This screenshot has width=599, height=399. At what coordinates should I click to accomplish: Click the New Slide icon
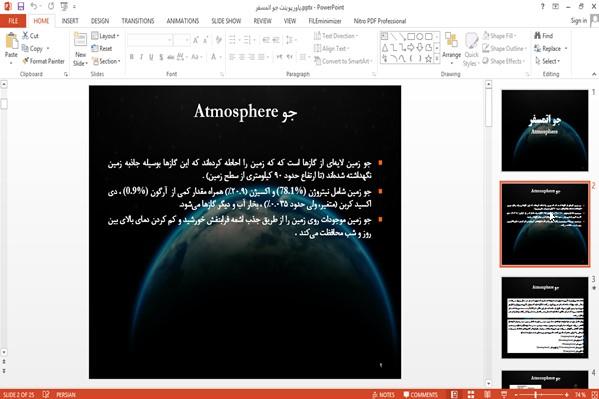point(80,40)
